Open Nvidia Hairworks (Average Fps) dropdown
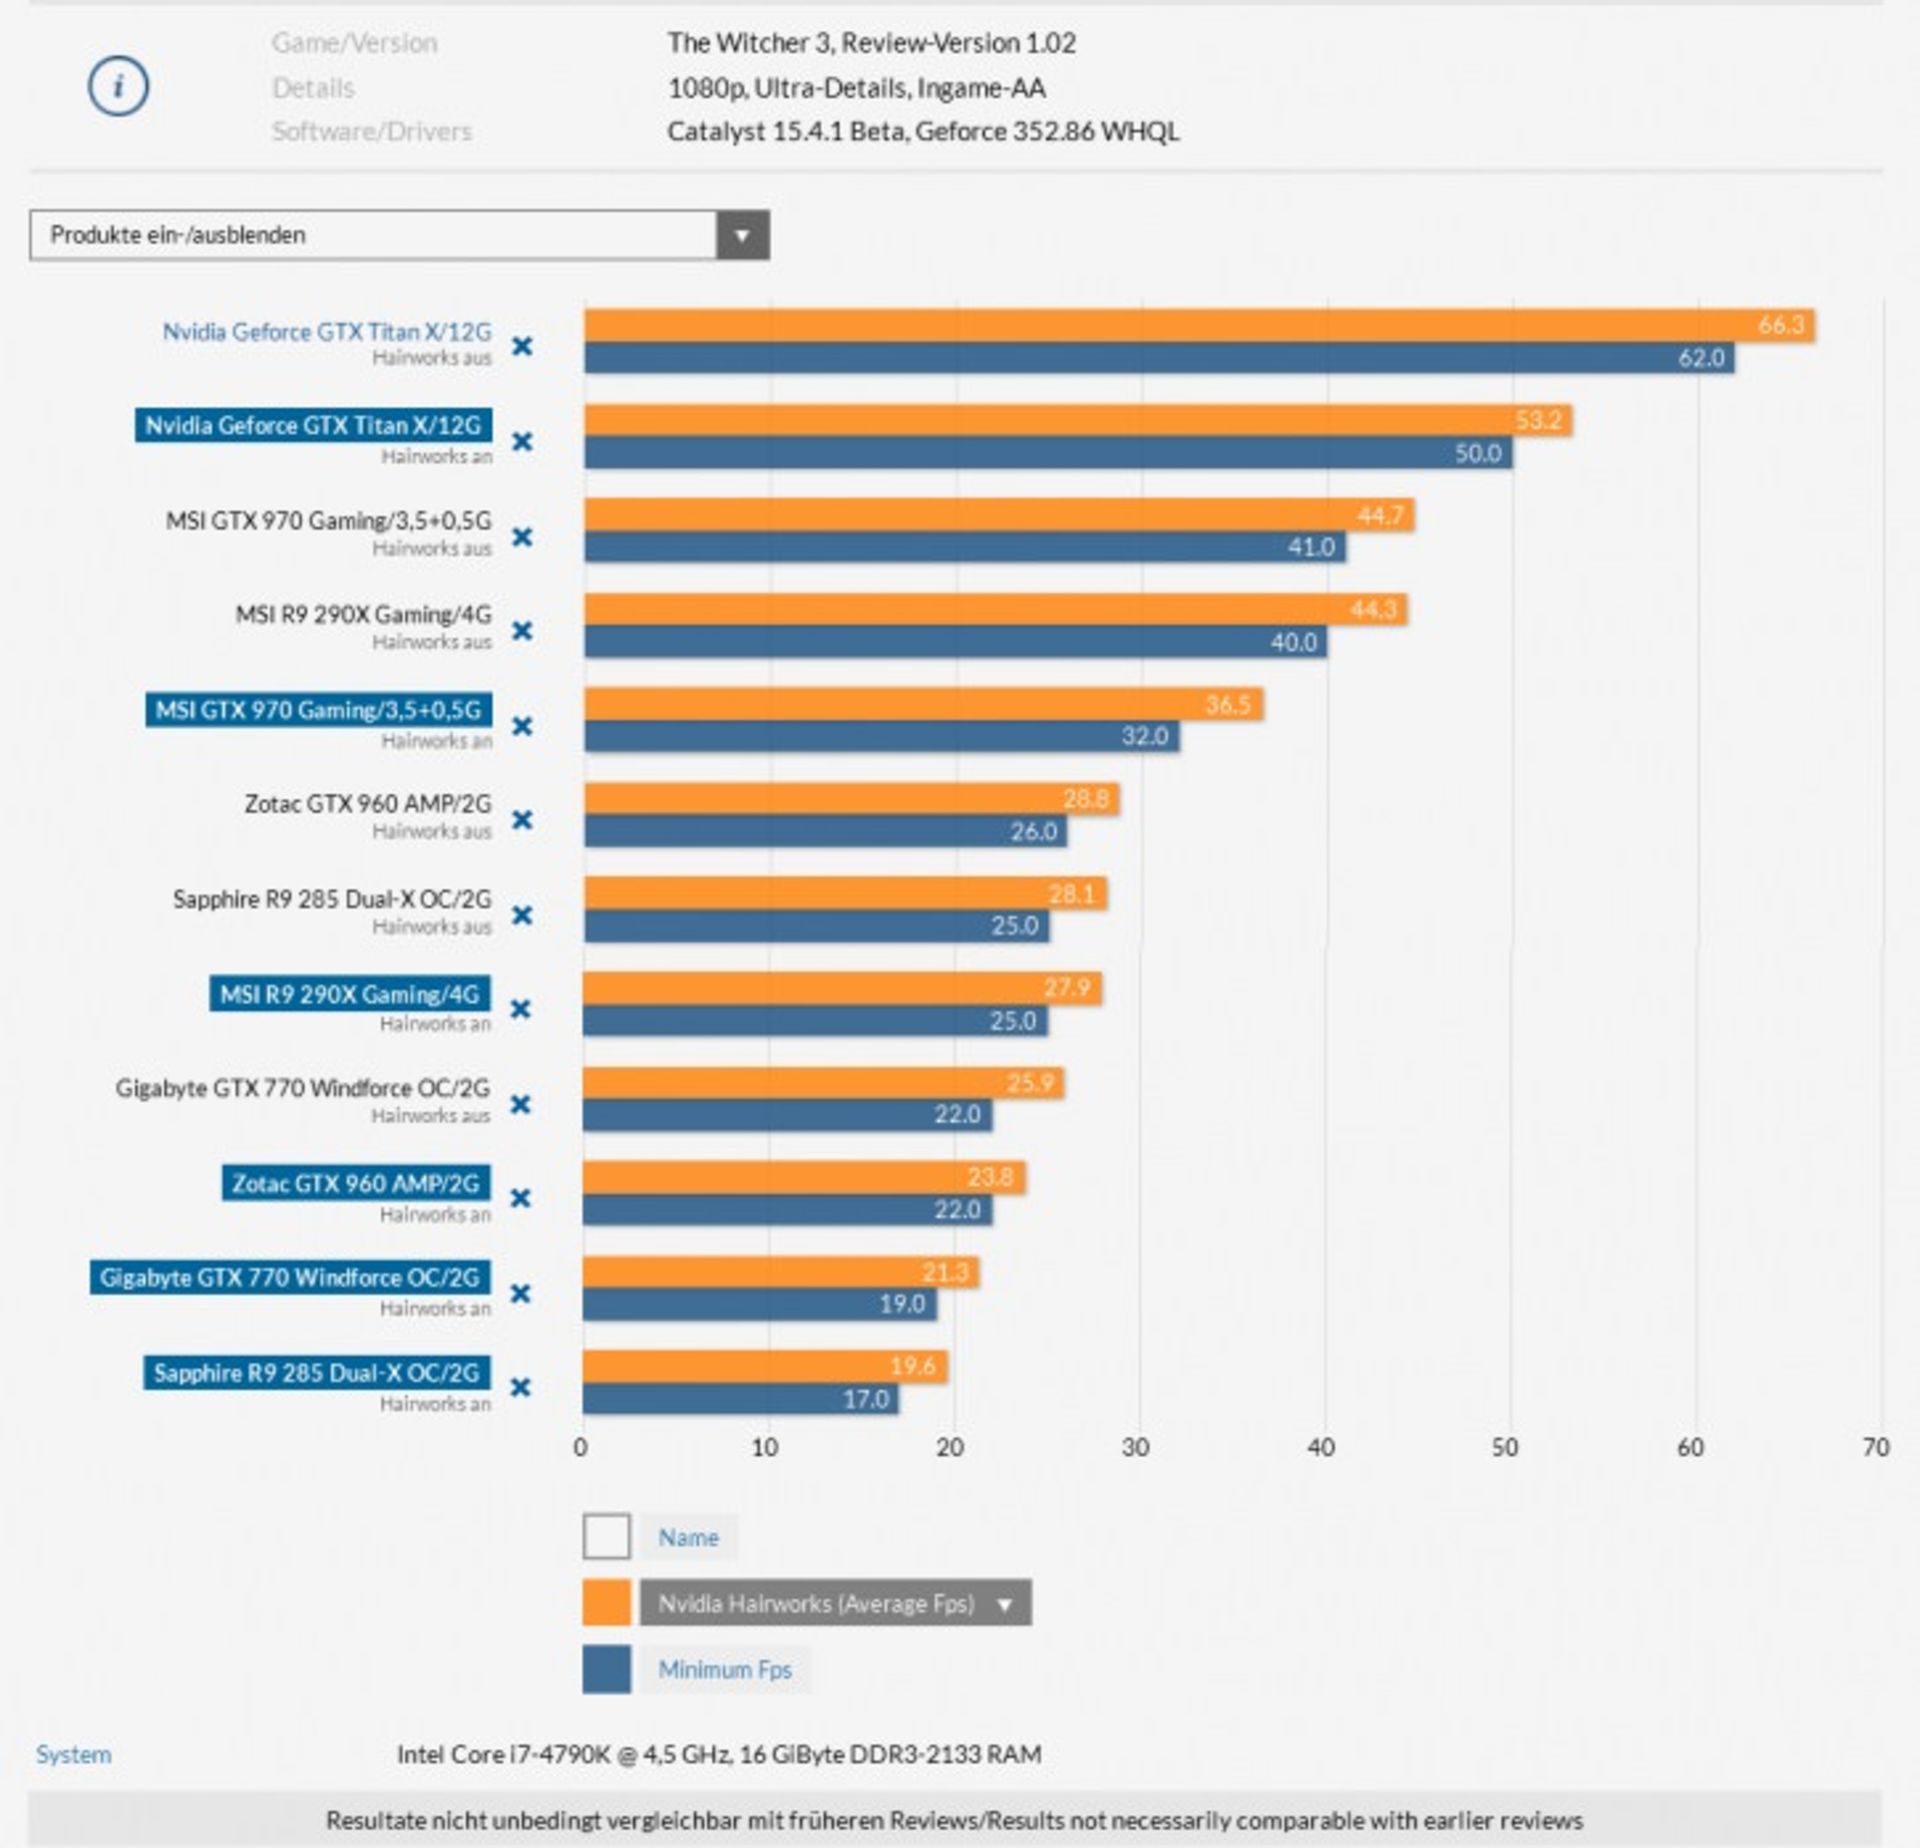Screen dimensions: 1920x1848 [x=836, y=1603]
